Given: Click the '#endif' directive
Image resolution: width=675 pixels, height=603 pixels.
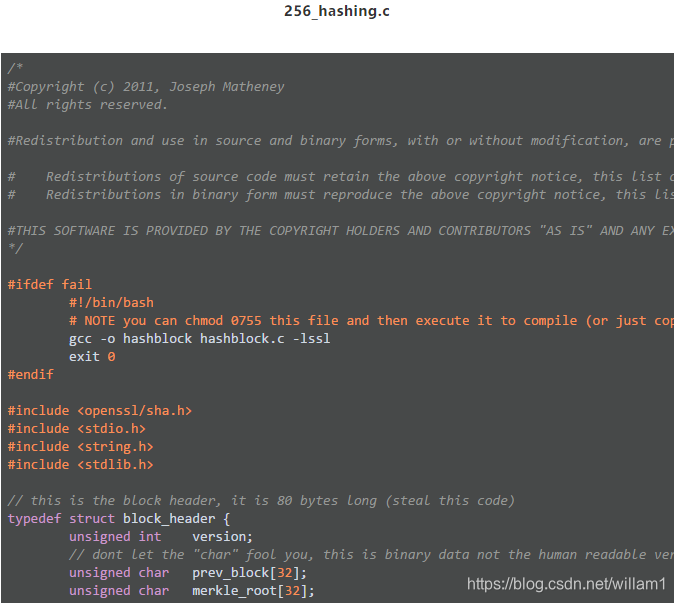Looking at the screenshot, I should click(31, 374).
